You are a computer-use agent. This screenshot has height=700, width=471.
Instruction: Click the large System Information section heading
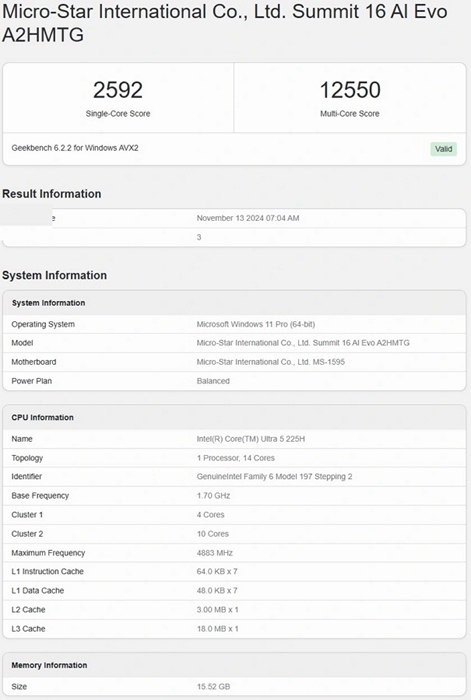pos(54,275)
